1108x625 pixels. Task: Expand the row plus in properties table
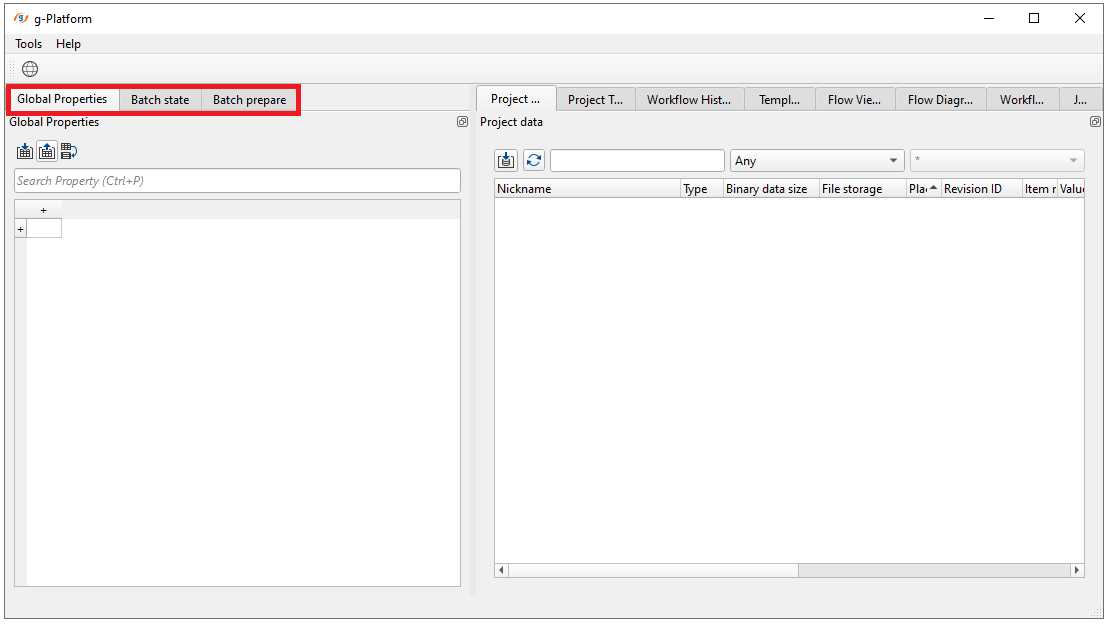pyautogui.click(x=20, y=229)
